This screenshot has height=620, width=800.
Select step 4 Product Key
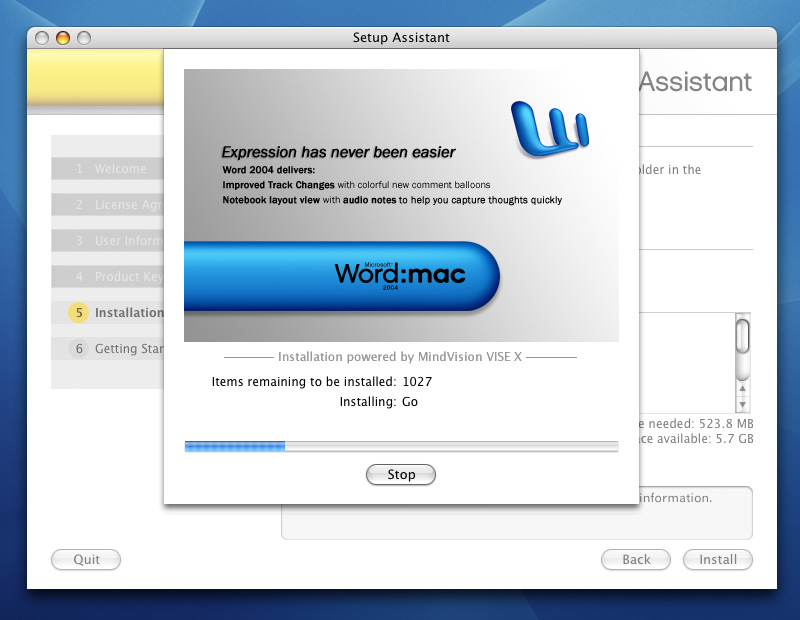pos(107,277)
